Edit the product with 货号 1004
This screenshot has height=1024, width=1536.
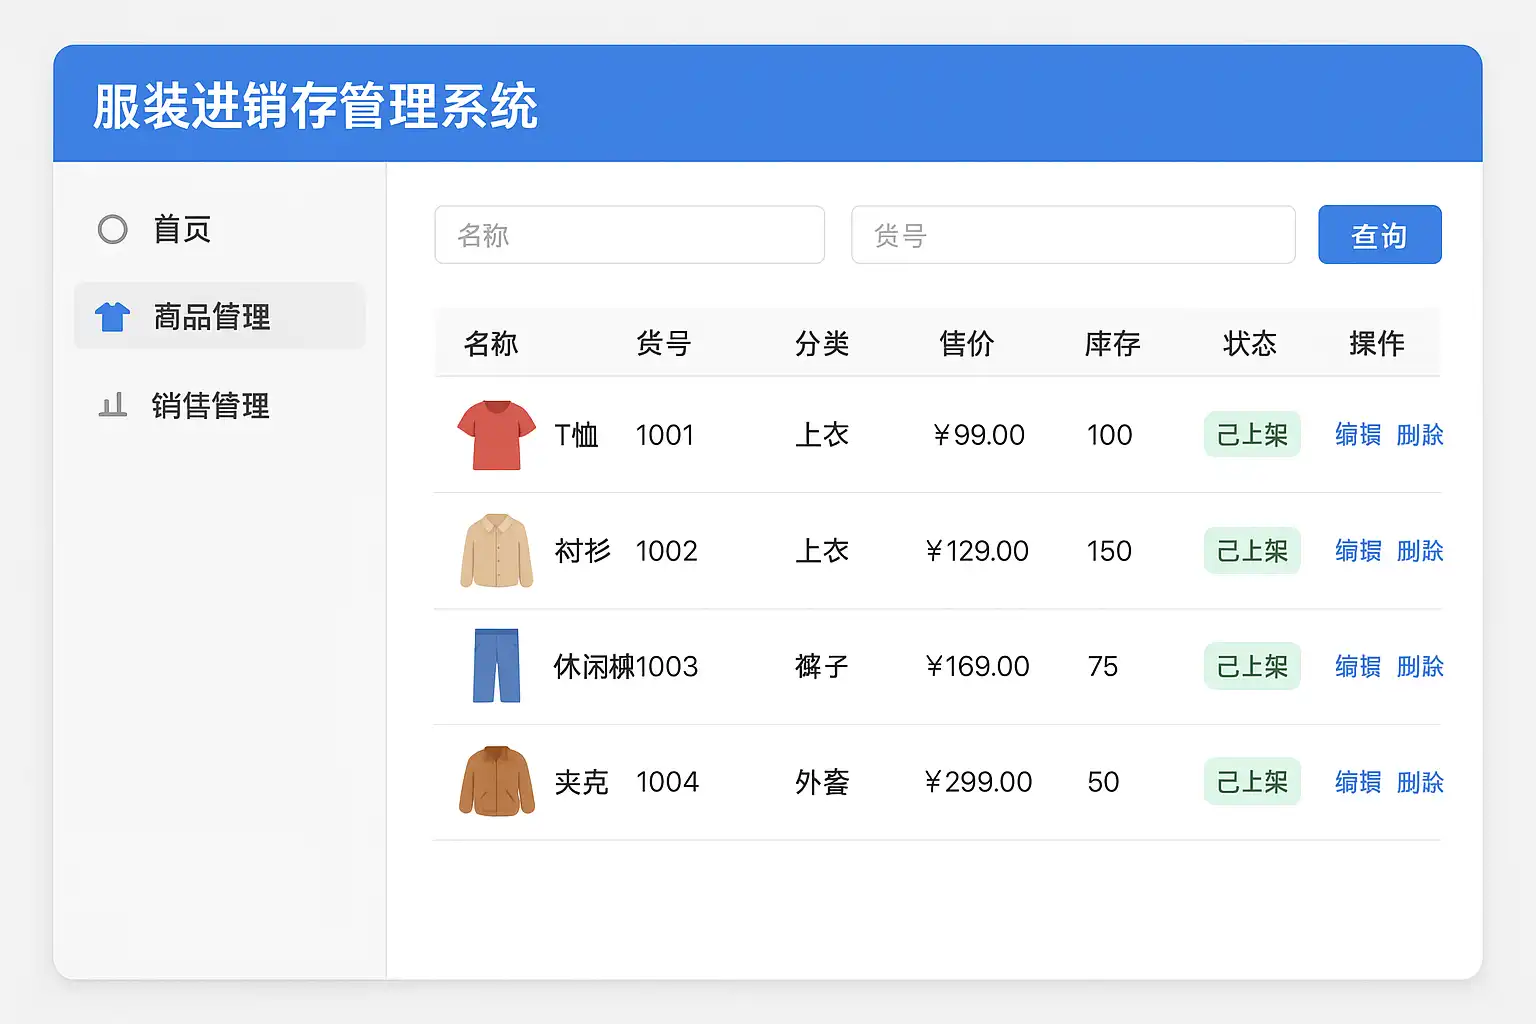(1358, 782)
